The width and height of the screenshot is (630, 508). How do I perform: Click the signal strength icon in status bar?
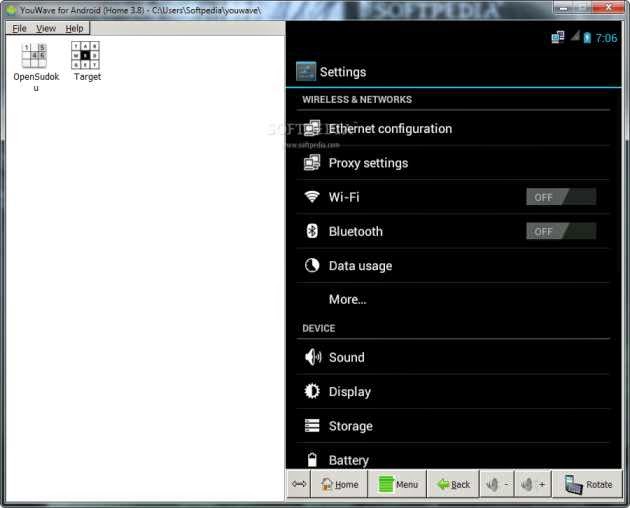(575, 36)
